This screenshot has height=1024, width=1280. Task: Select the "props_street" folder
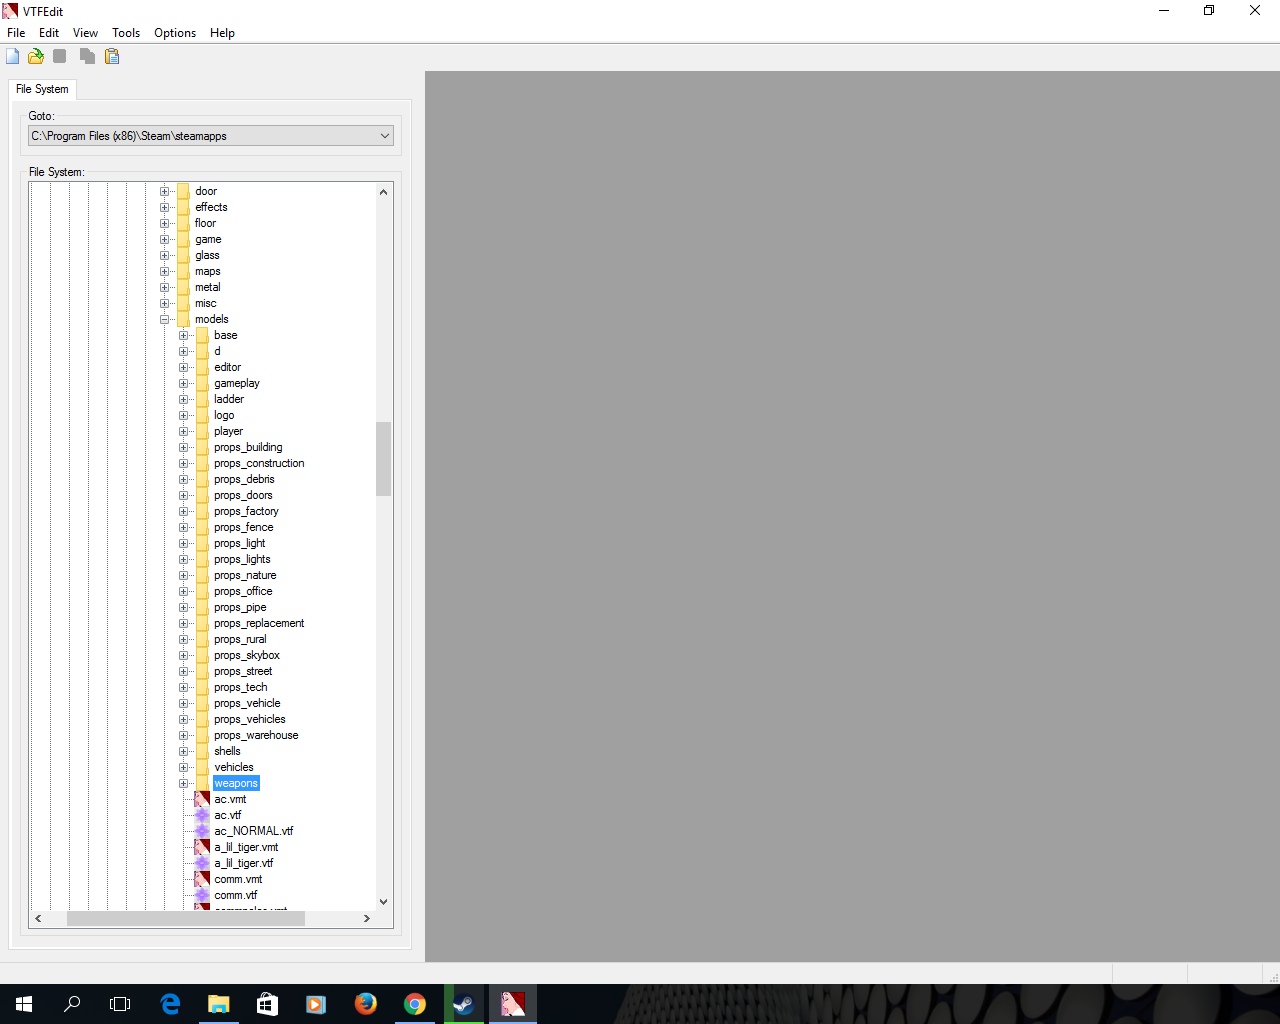click(x=243, y=671)
